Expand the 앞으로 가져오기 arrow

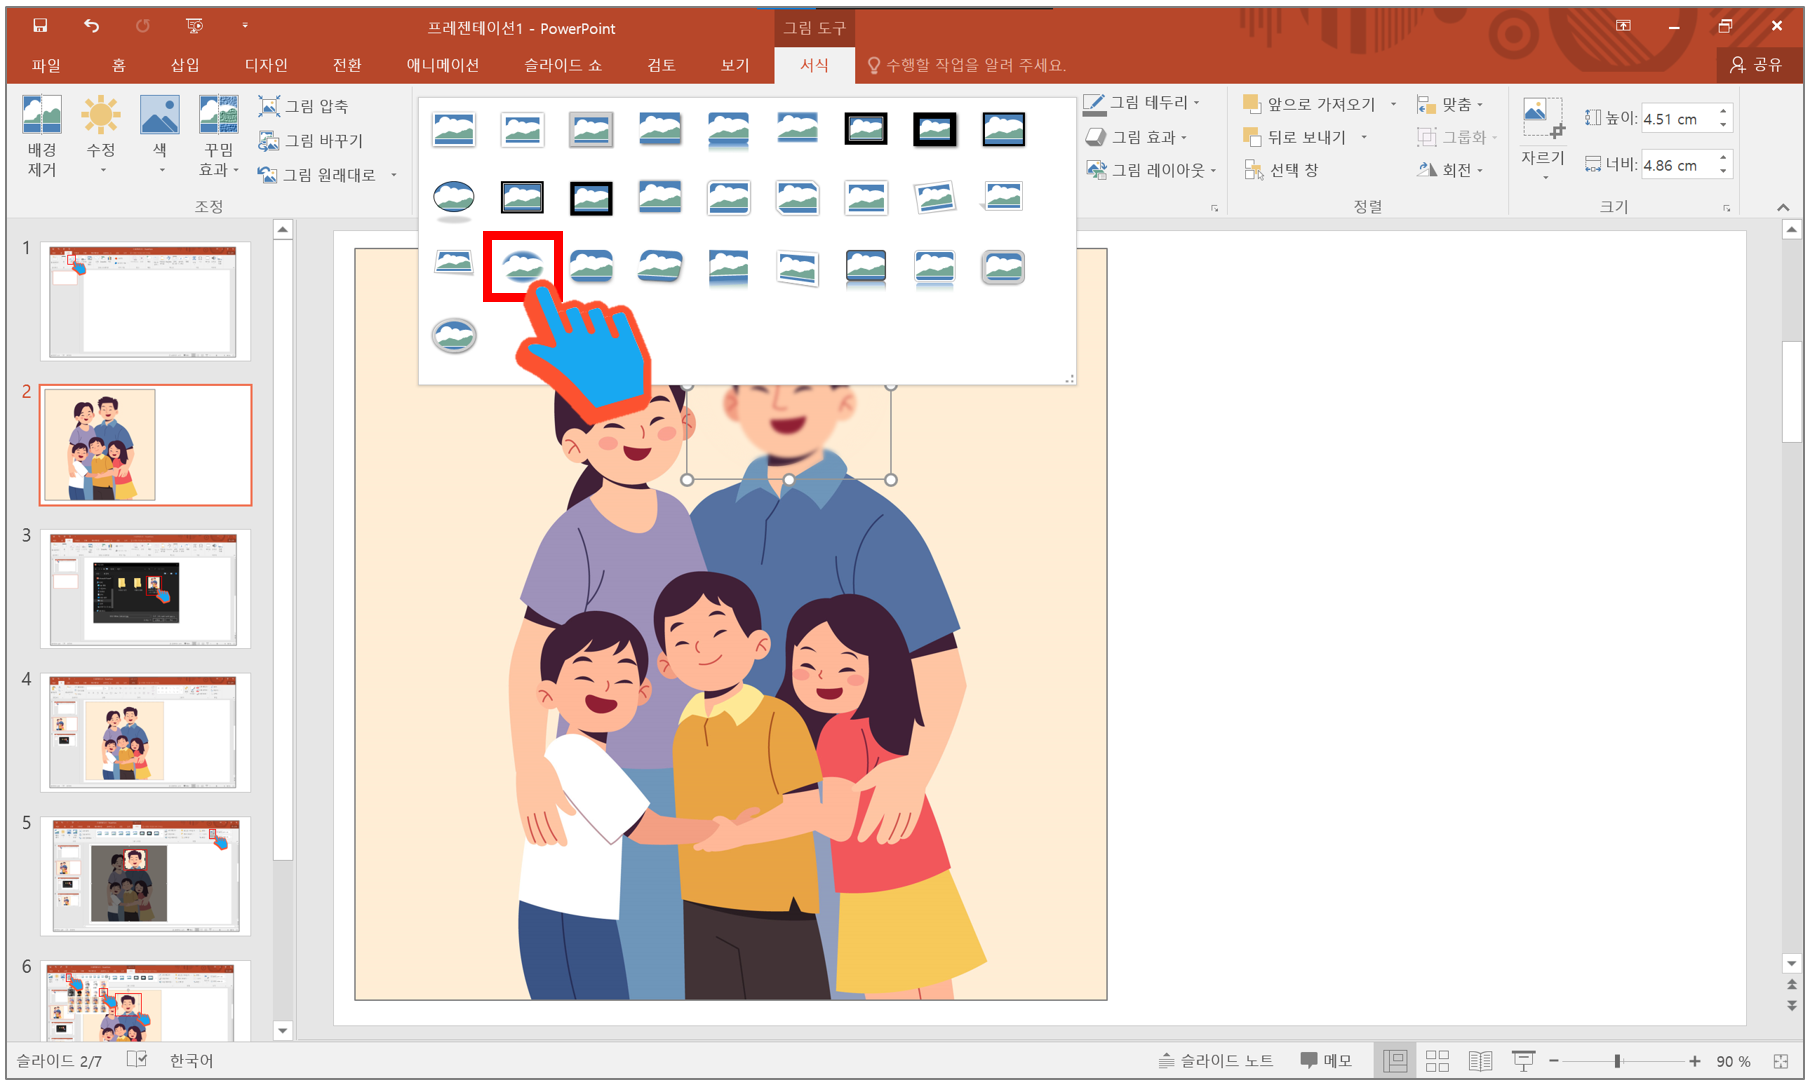click(1393, 104)
